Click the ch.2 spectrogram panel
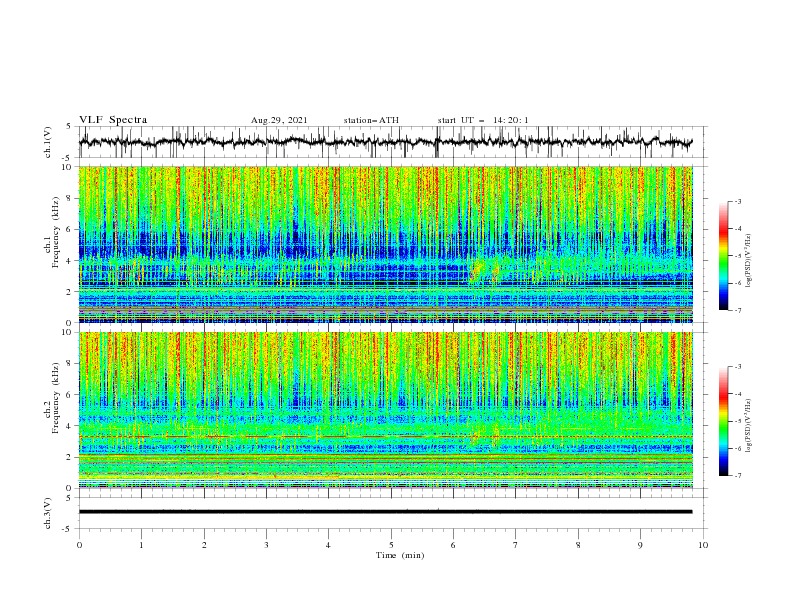Screen dimensions: 792x612 click(386, 410)
